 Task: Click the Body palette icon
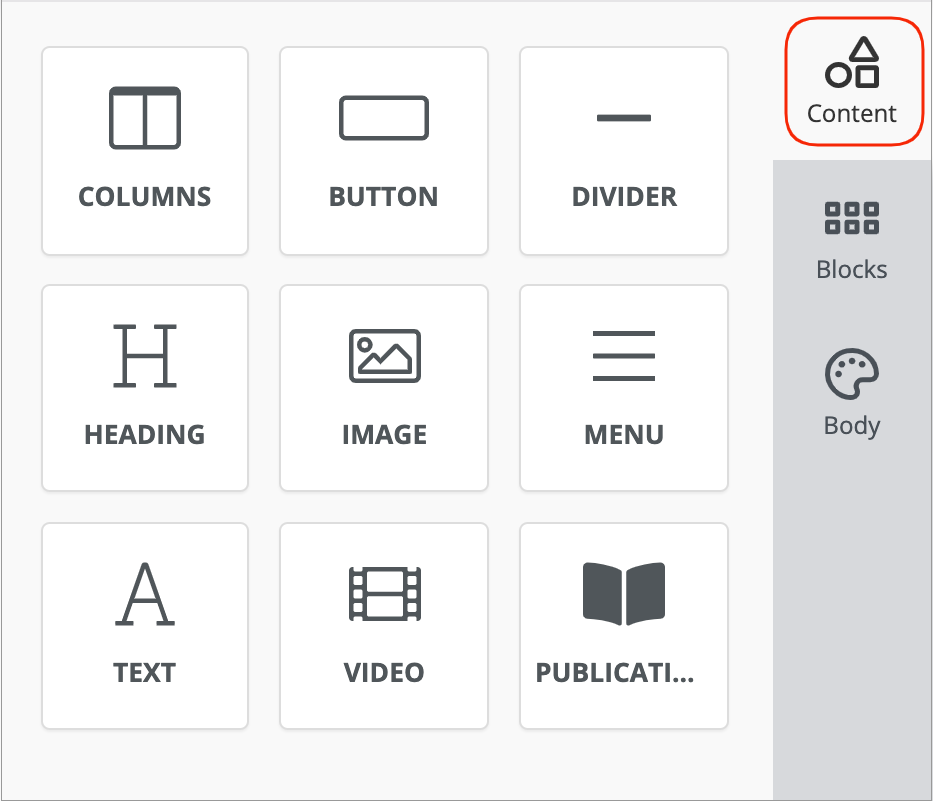852,375
